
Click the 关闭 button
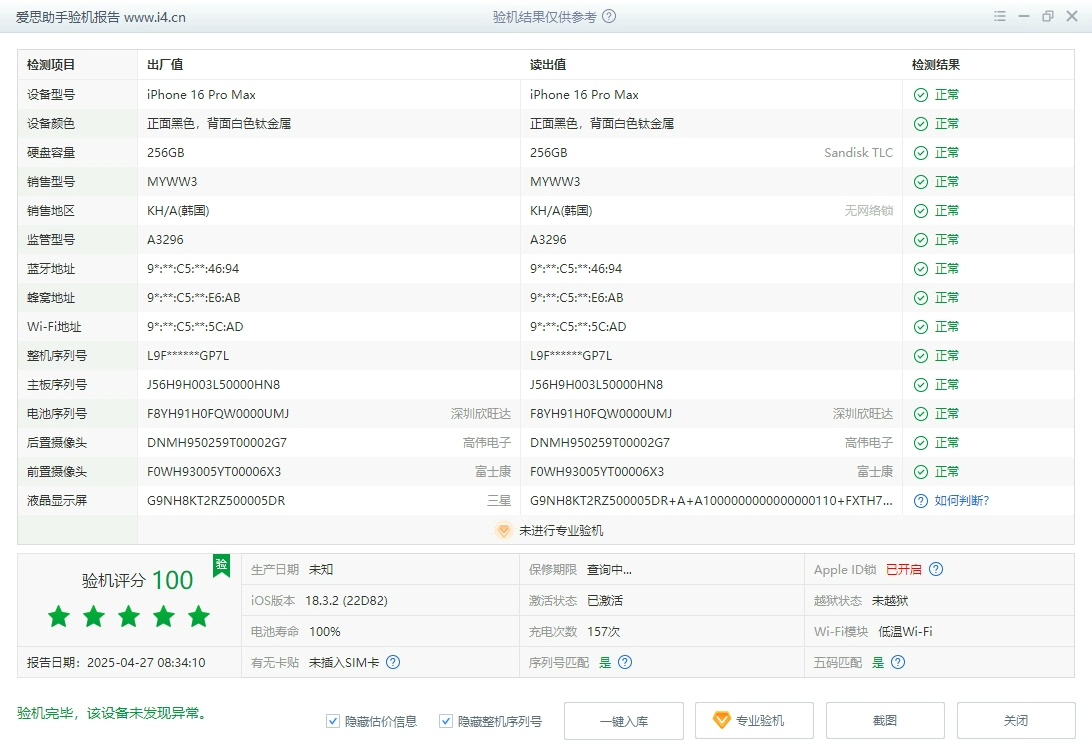click(1016, 720)
